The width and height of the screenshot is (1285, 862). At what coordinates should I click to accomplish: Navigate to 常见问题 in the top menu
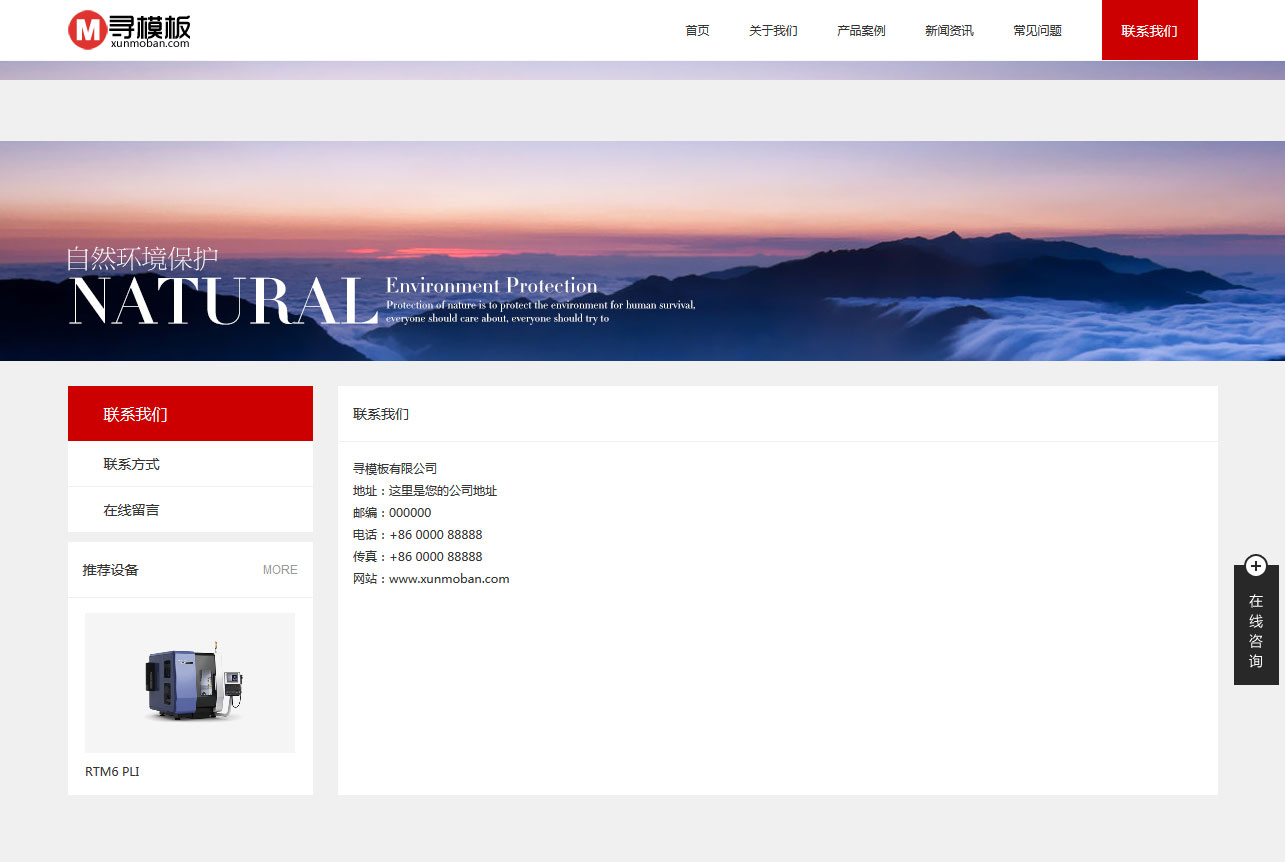click(1037, 31)
